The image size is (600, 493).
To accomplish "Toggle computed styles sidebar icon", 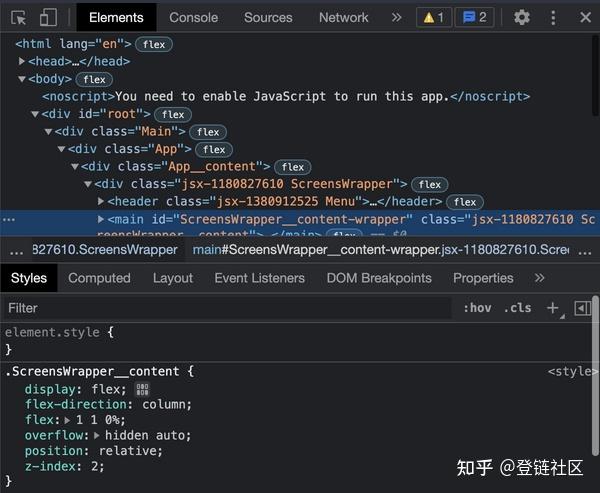I will [x=582, y=308].
